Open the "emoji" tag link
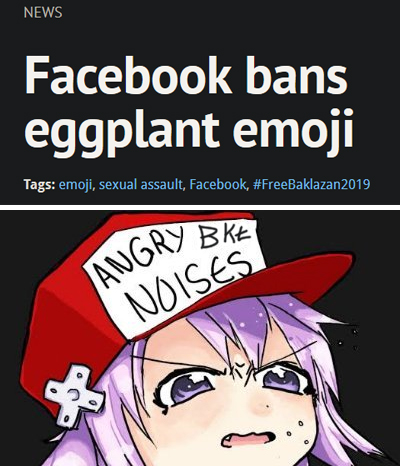 click(x=75, y=184)
